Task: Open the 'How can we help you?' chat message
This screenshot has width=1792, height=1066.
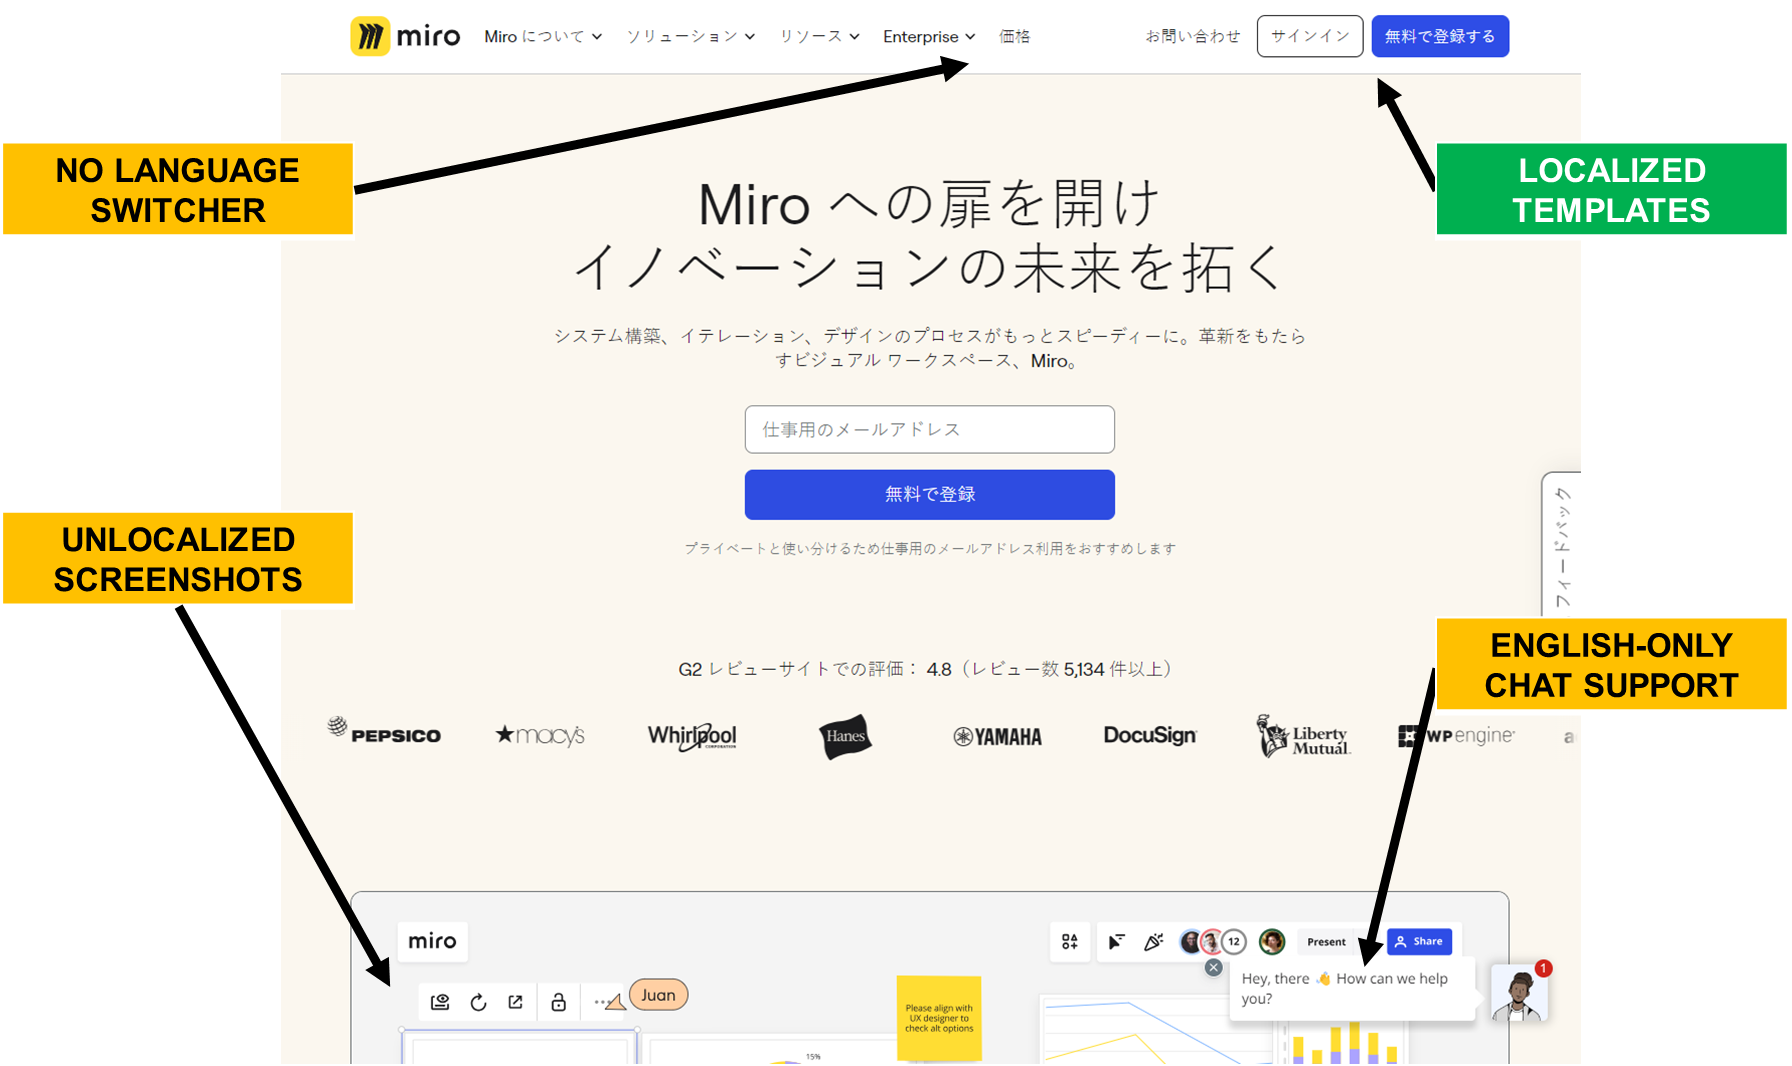Action: click(x=1352, y=988)
